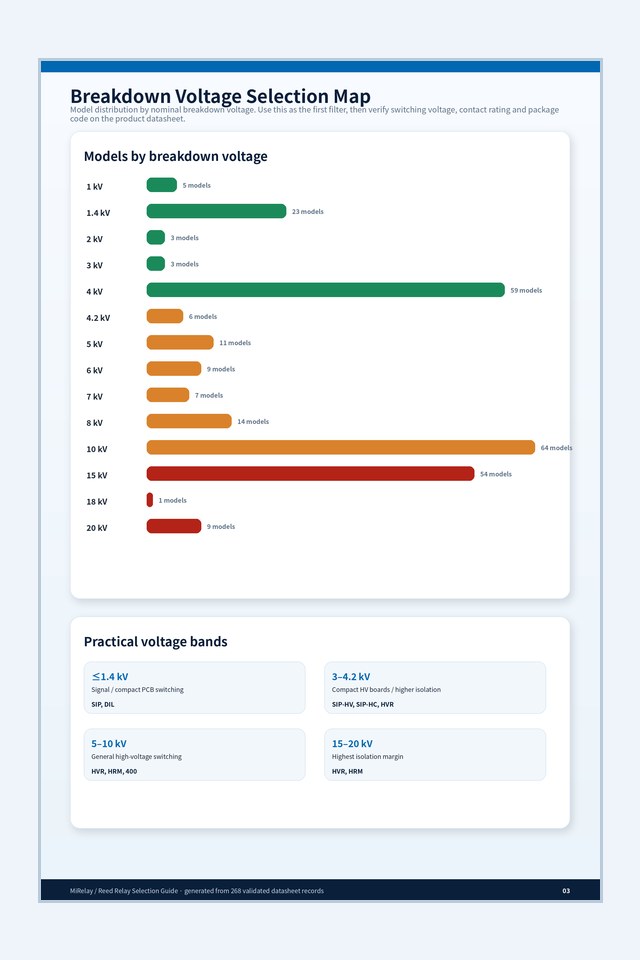
Task: Click the 10 kV orange bar
Action: 341,447
